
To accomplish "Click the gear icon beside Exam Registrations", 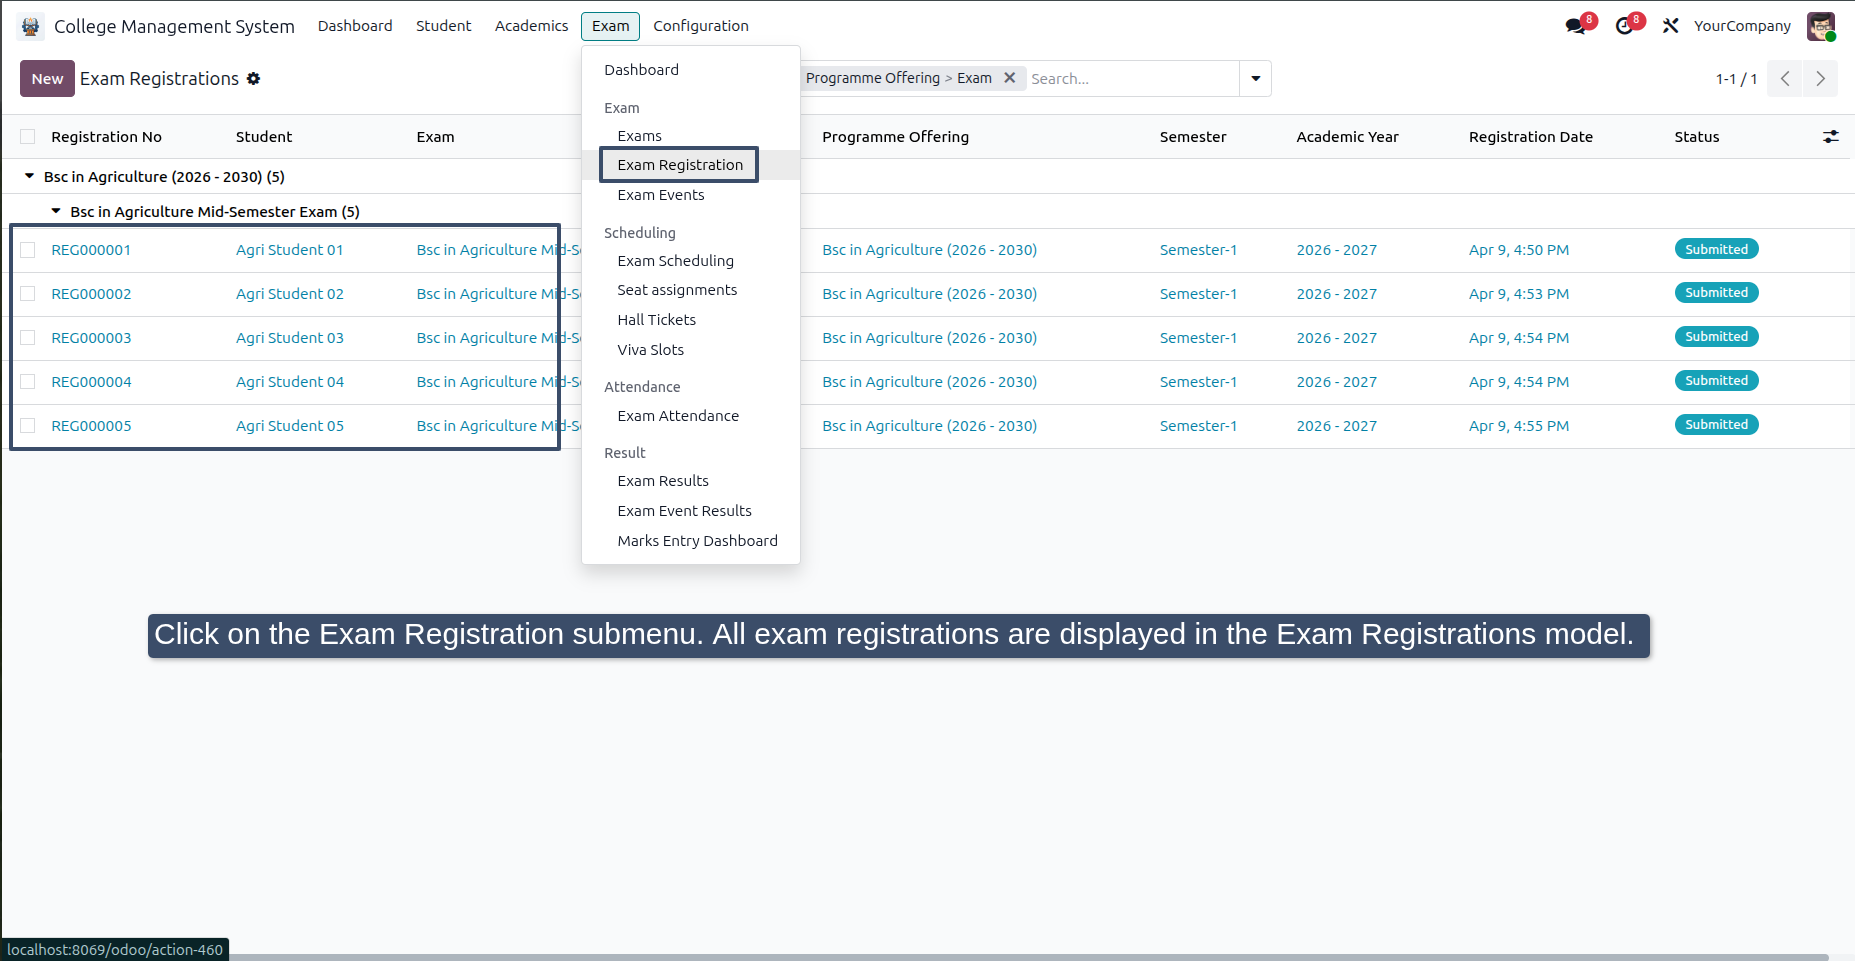I will pyautogui.click(x=254, y=79).
